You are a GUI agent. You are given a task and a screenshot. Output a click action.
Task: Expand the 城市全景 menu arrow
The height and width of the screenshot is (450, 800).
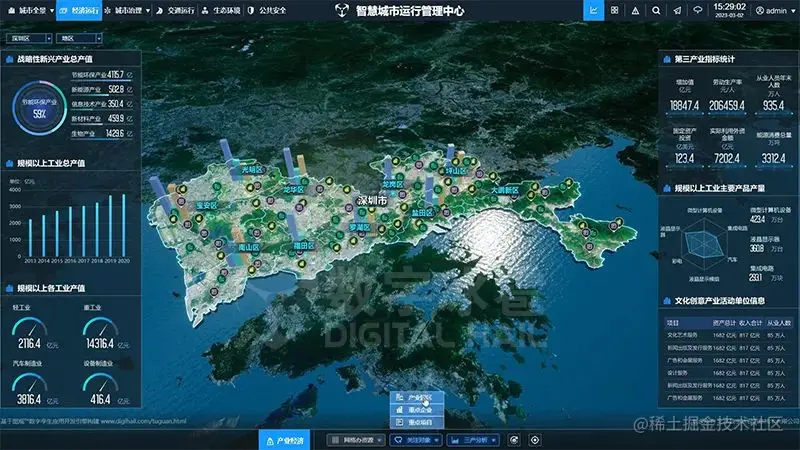tap(52, 11)
